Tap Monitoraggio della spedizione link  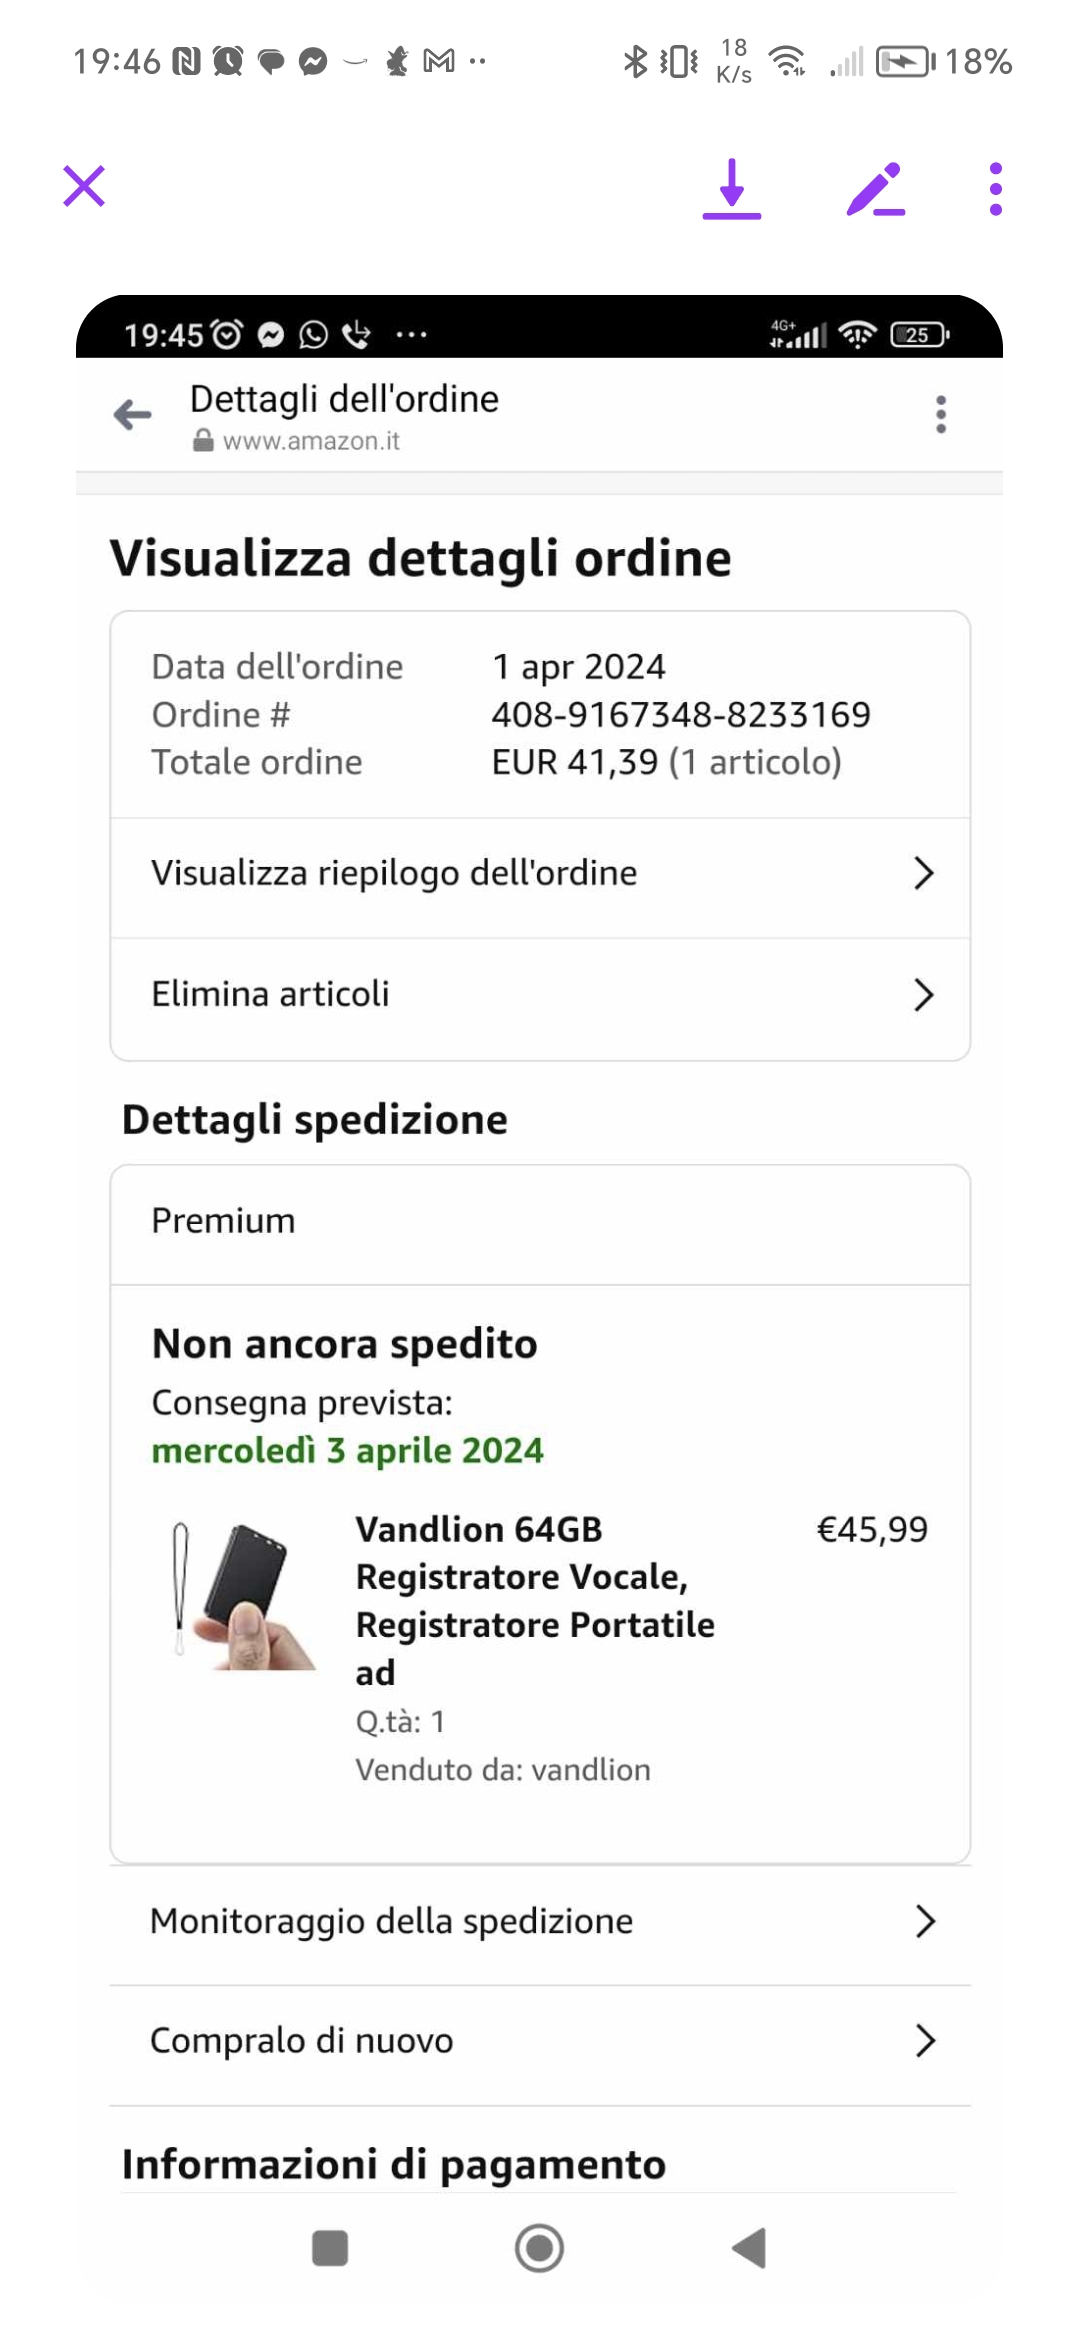pos(391,1921)
